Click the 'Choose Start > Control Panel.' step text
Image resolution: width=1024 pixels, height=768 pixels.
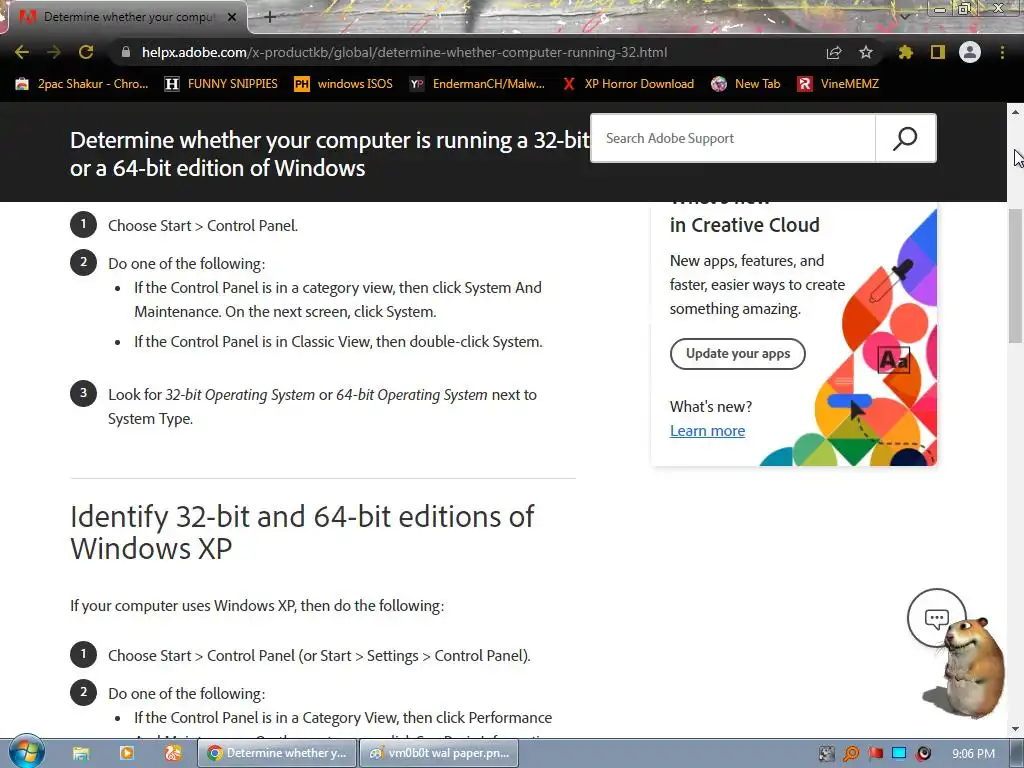(202, 226)
